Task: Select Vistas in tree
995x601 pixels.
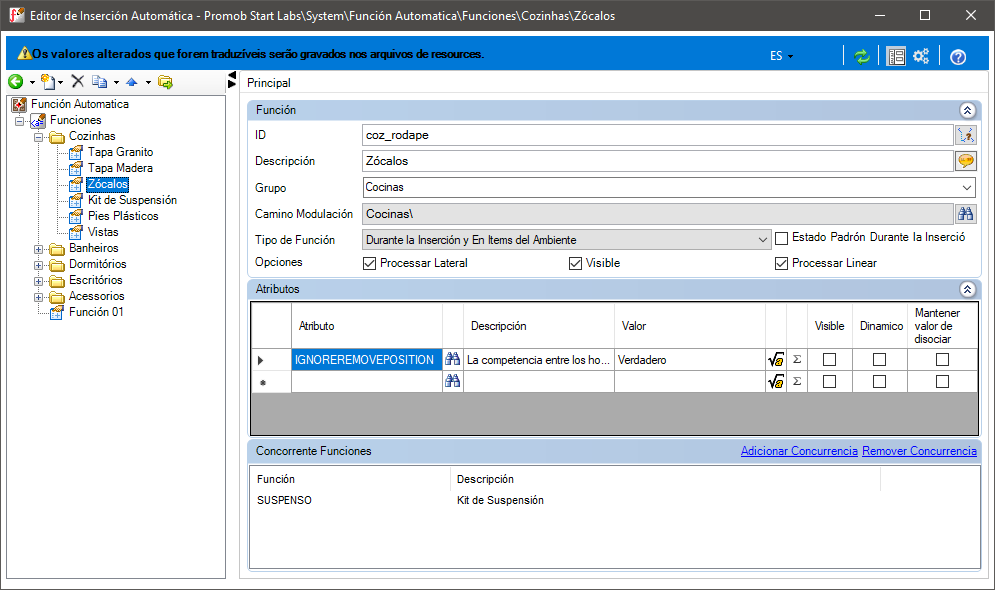Action: pos(103,232)
